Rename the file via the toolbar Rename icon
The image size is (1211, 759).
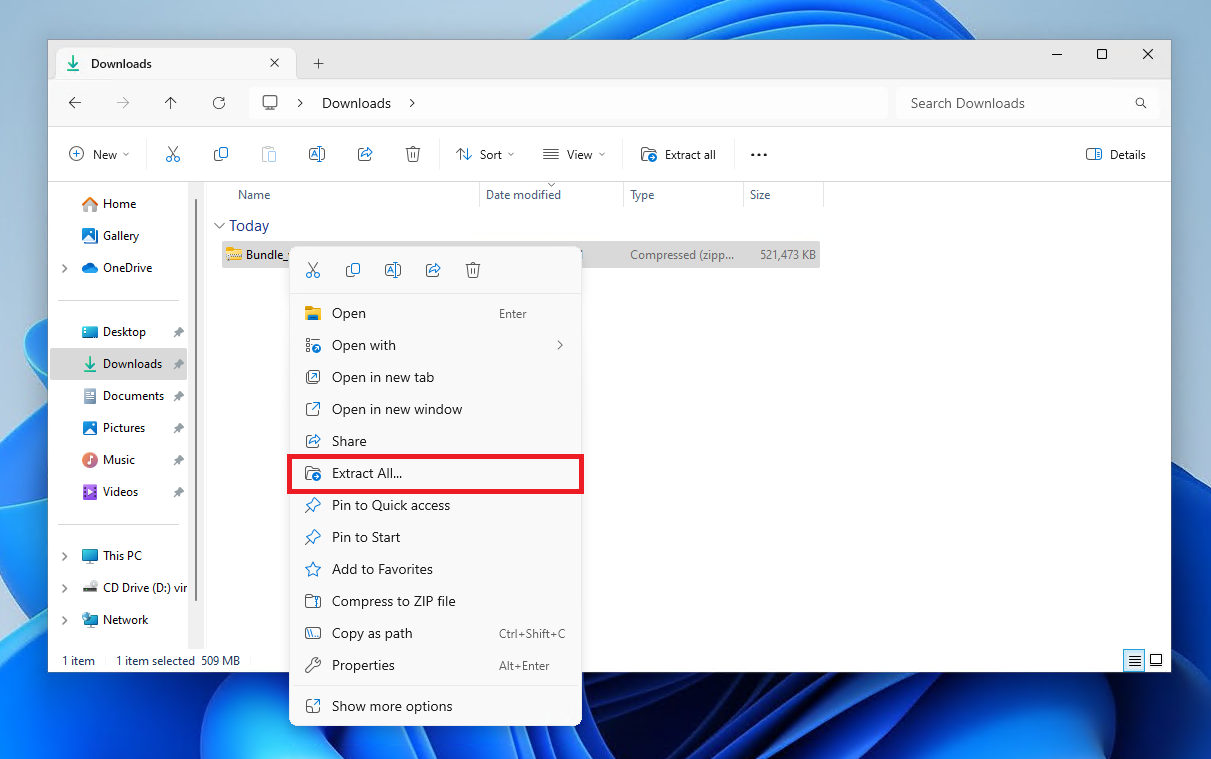click(x=316, y=154)
